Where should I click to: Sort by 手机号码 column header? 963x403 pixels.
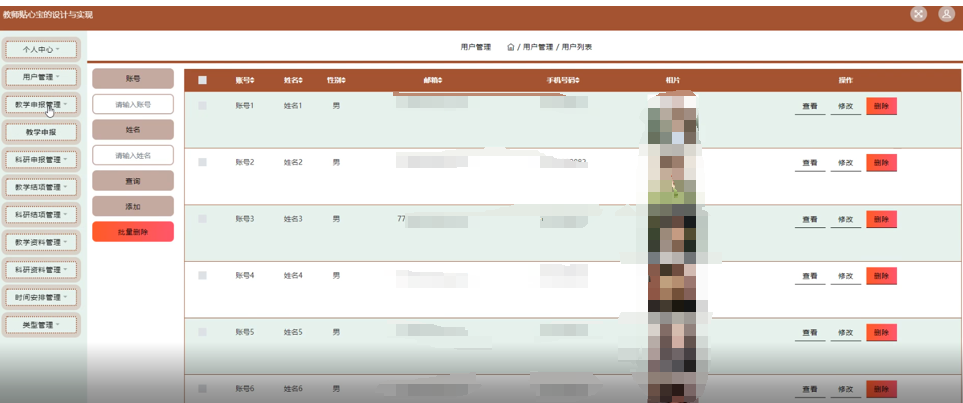(563, 80)
